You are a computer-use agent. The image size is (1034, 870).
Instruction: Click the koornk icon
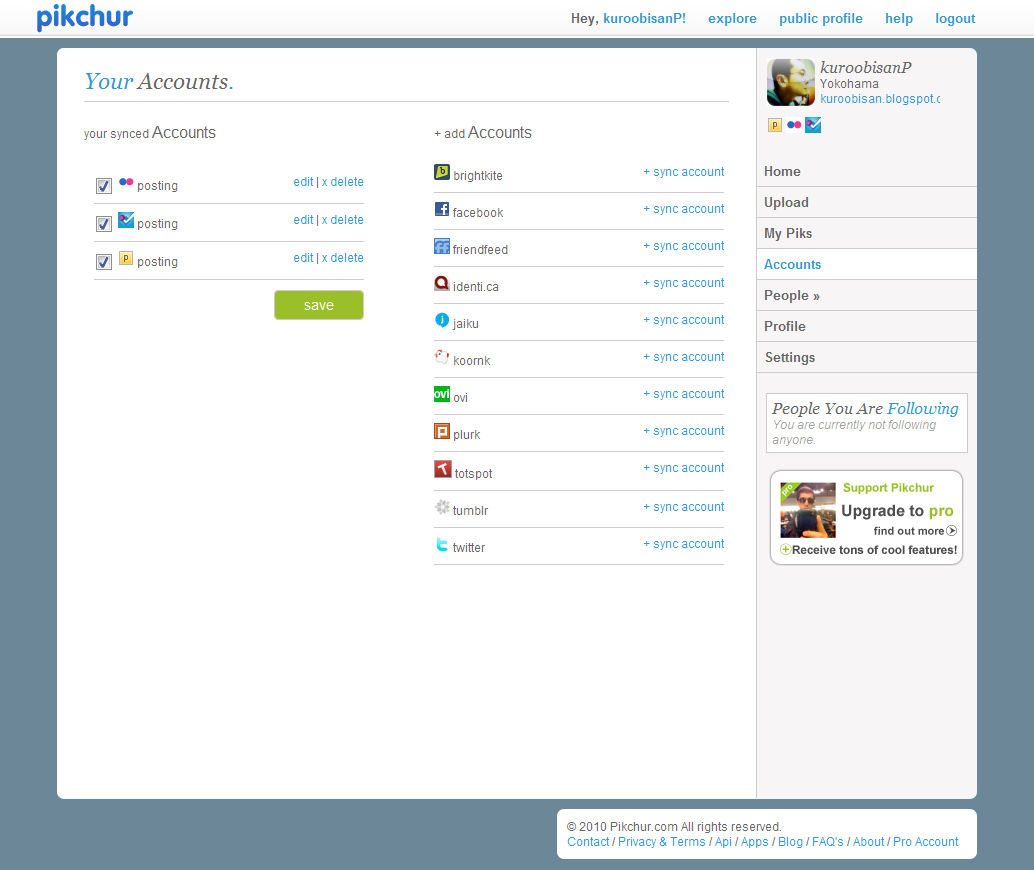click(442, 357)
